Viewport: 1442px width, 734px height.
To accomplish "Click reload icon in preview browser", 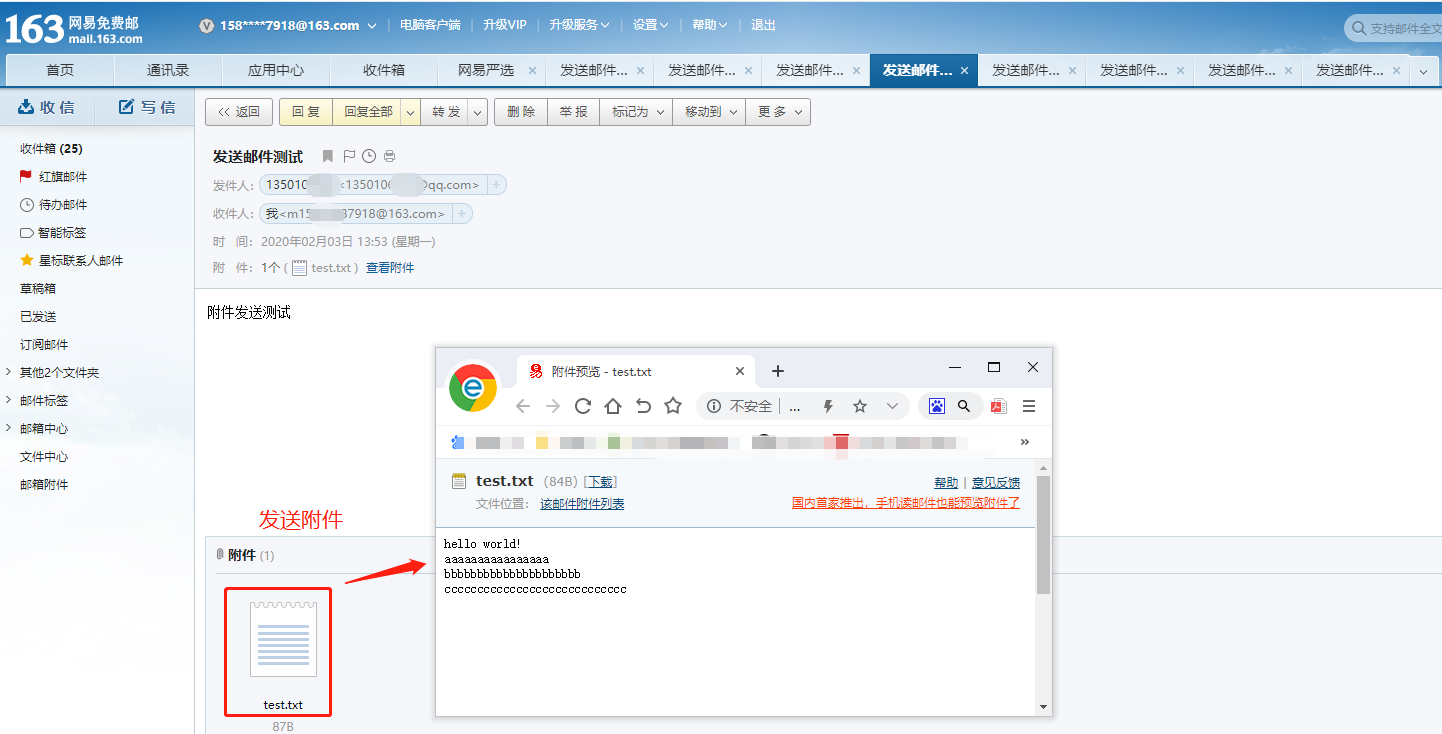I will [583, 406].
